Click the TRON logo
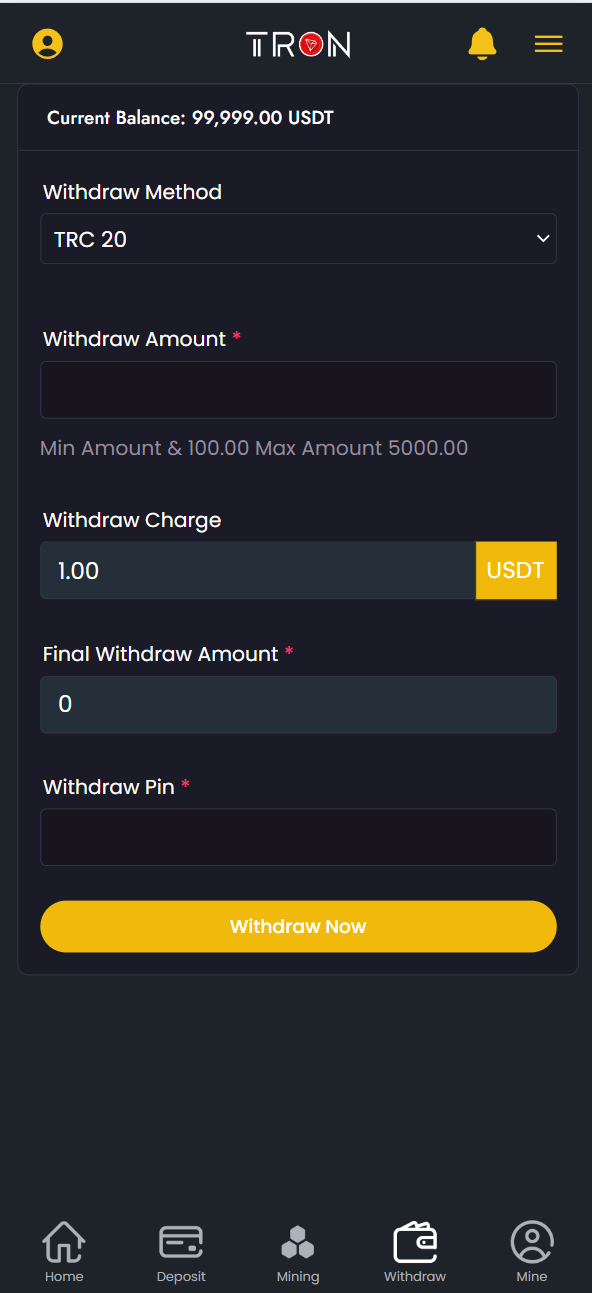This screenshot has width=592, height=1293. click(x=298, y=44)
